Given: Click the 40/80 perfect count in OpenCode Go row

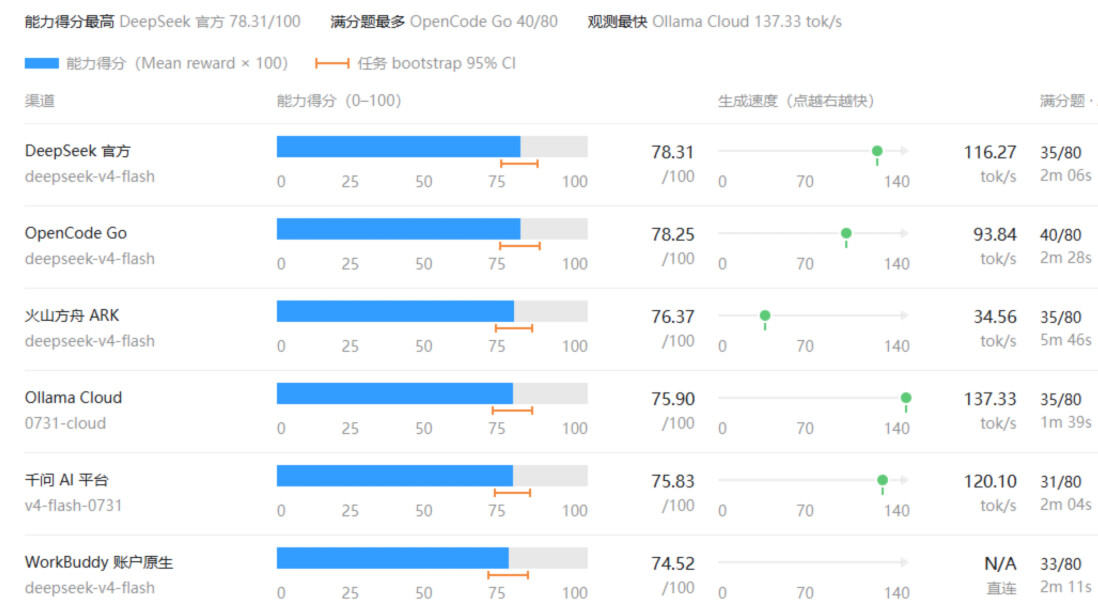Looking at the screenshot, I should coord(1060,235).
